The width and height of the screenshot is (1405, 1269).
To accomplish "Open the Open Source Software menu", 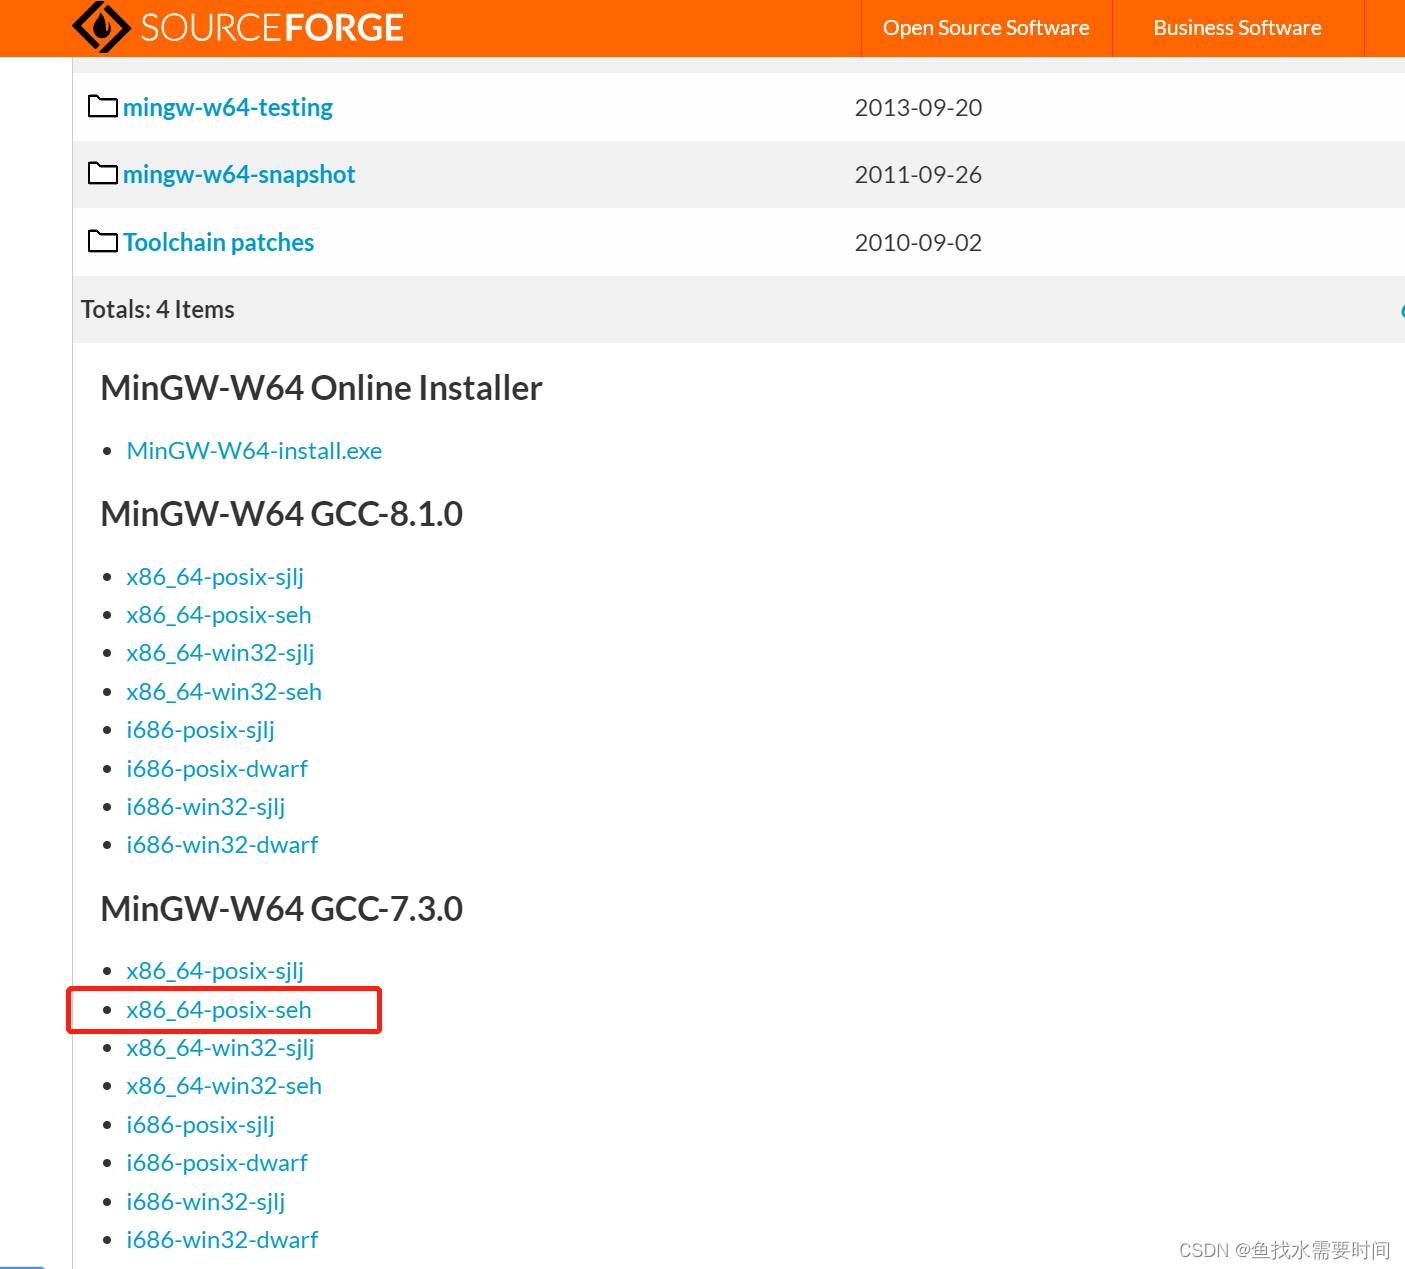I will [985, 27].
